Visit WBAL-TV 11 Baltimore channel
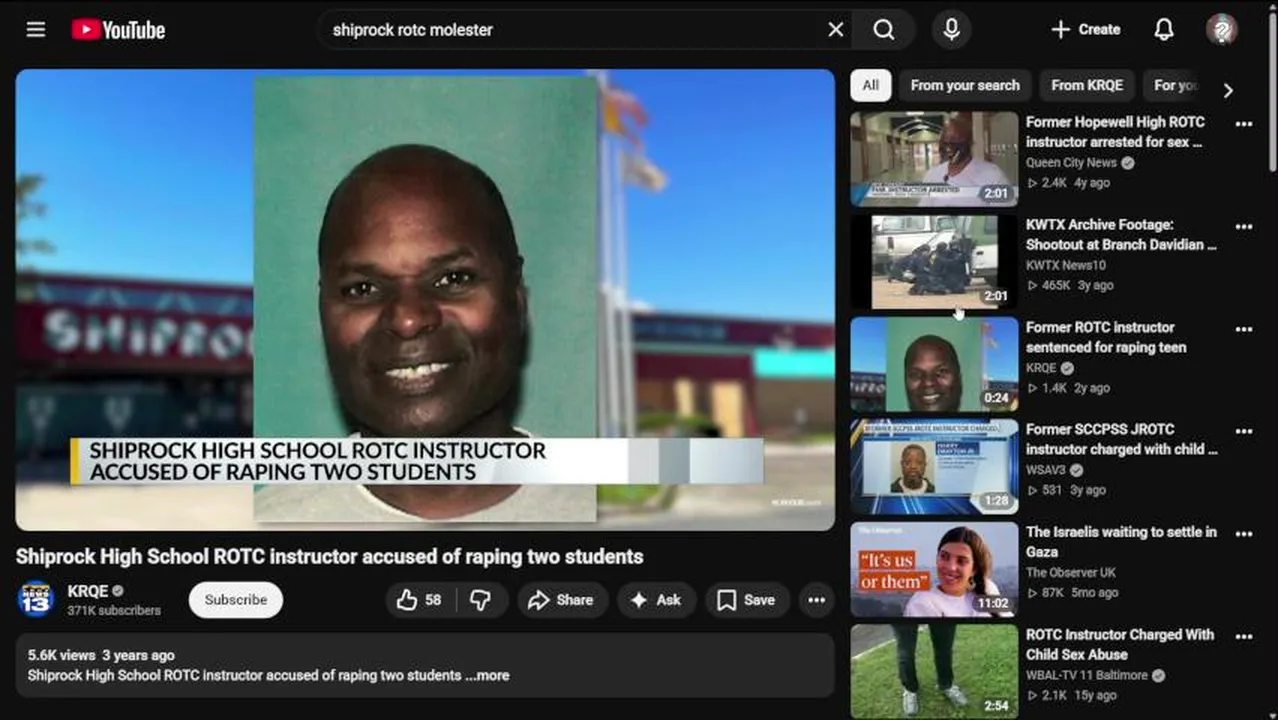The width and height of the screenshot is (1278, 720). pyautogui.click(x=1087, y=675)
